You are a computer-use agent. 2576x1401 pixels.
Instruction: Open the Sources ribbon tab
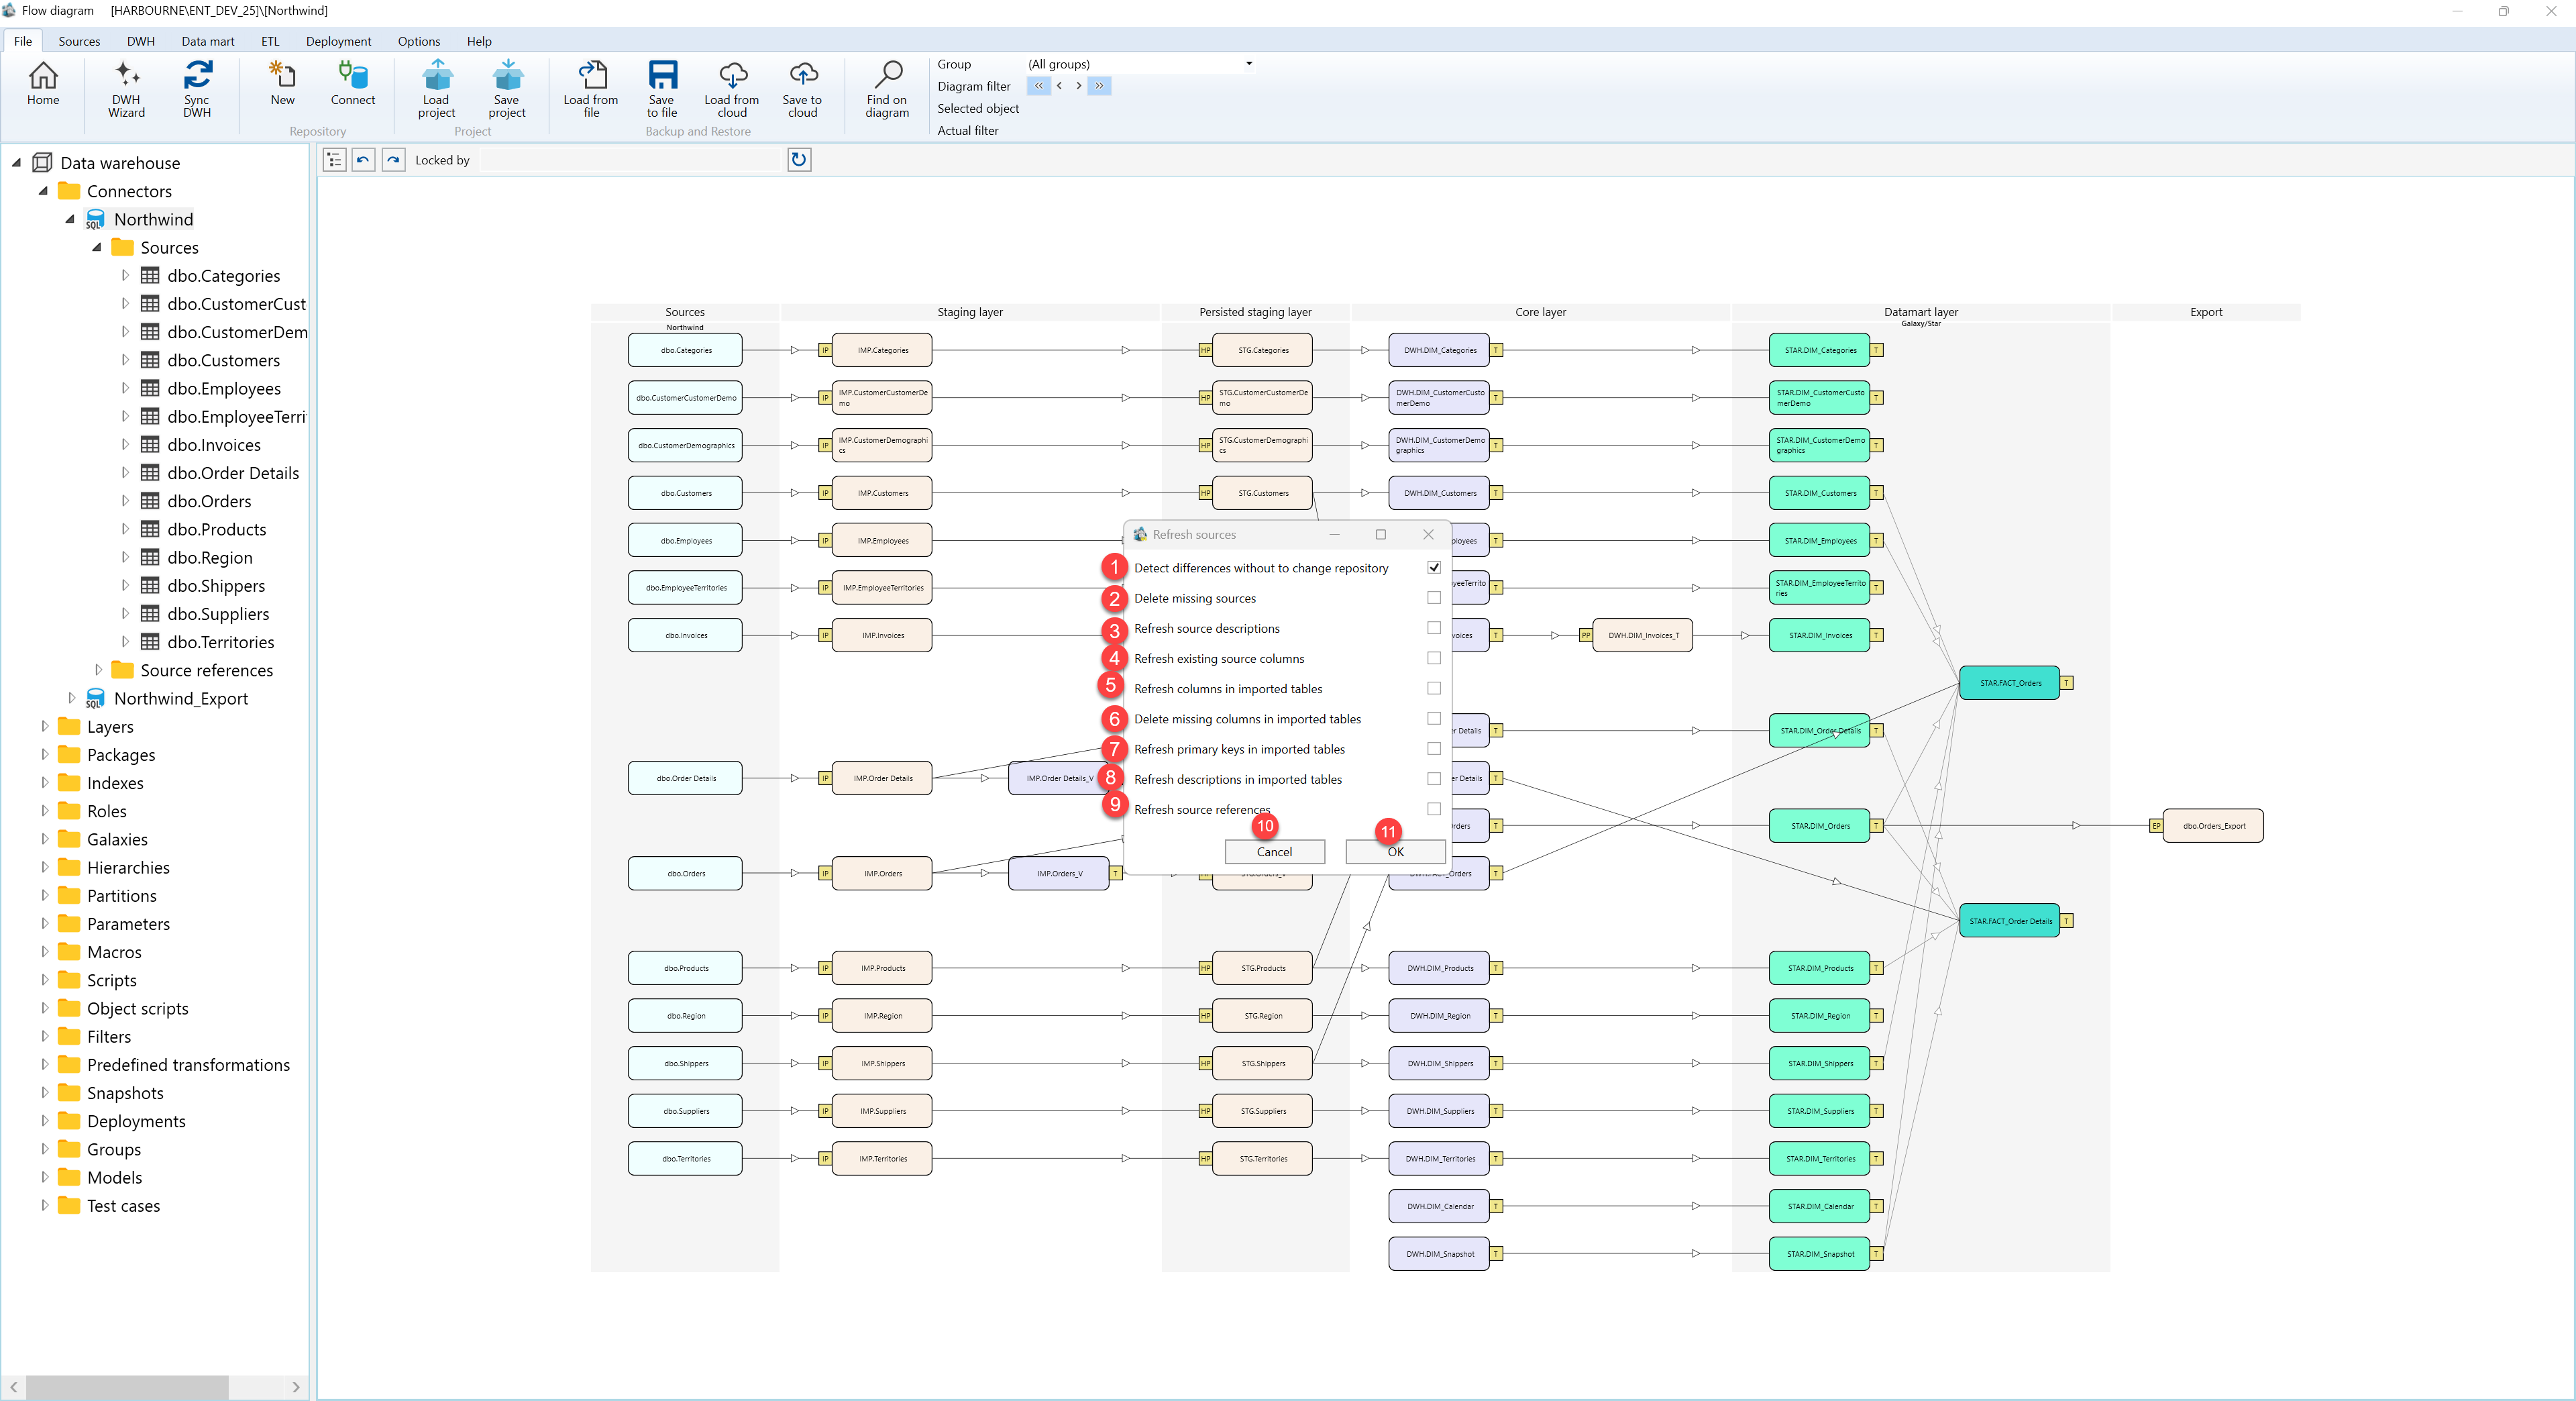79,41
